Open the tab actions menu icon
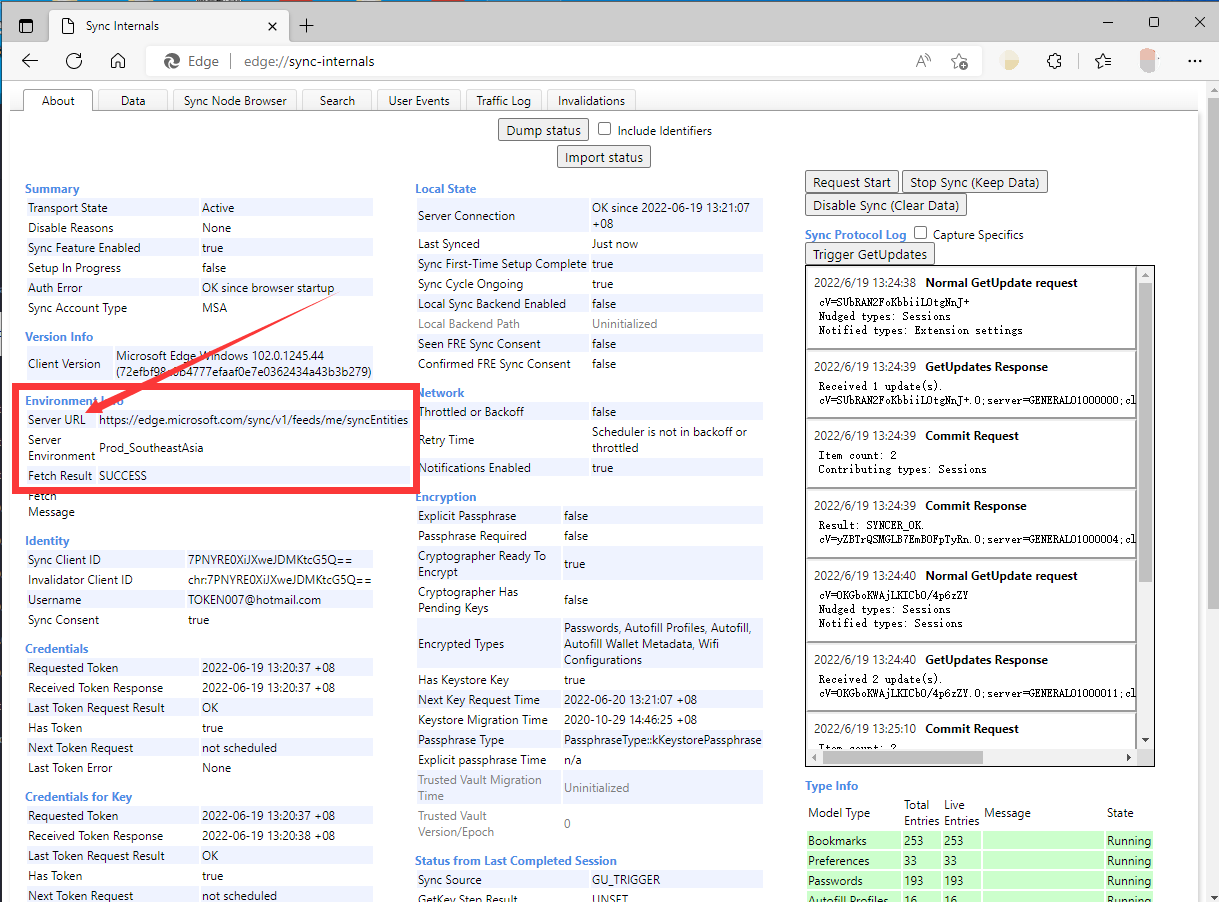The image size is (1219, 902). (26, 26)
